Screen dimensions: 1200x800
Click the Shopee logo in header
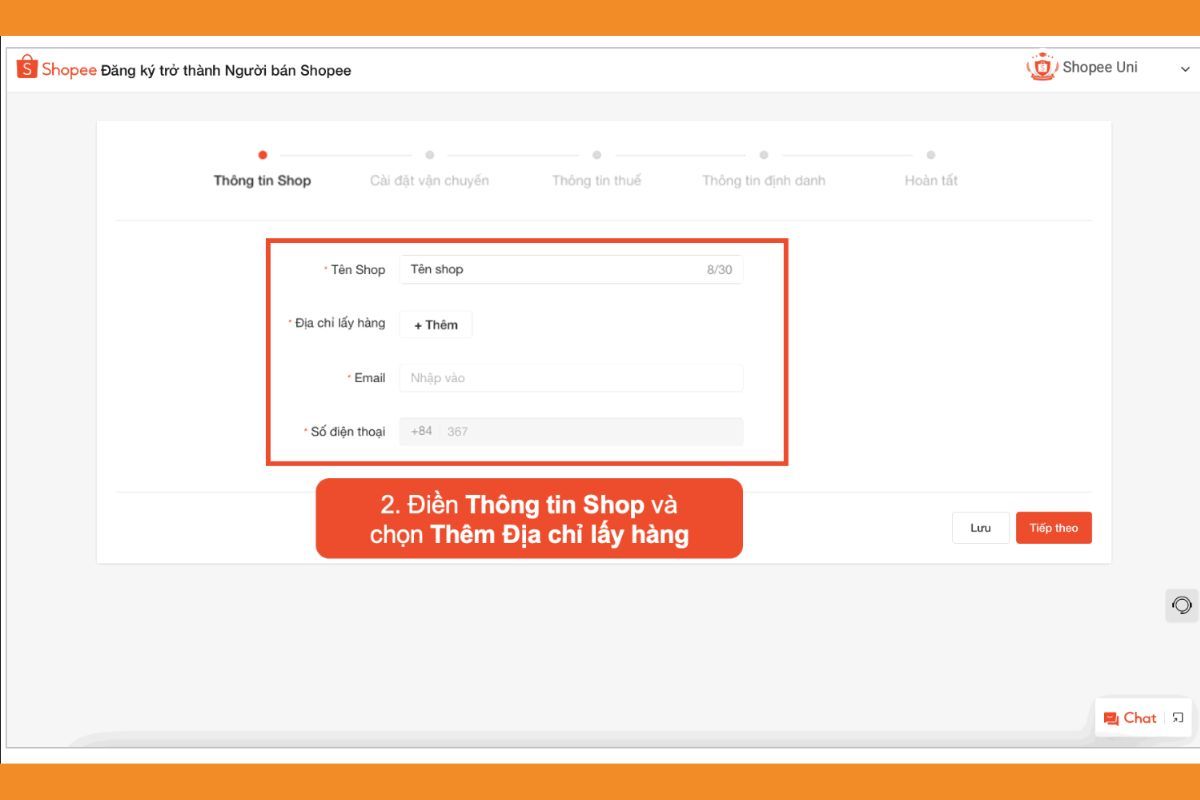pyautogui.click(x=56, y=69)
